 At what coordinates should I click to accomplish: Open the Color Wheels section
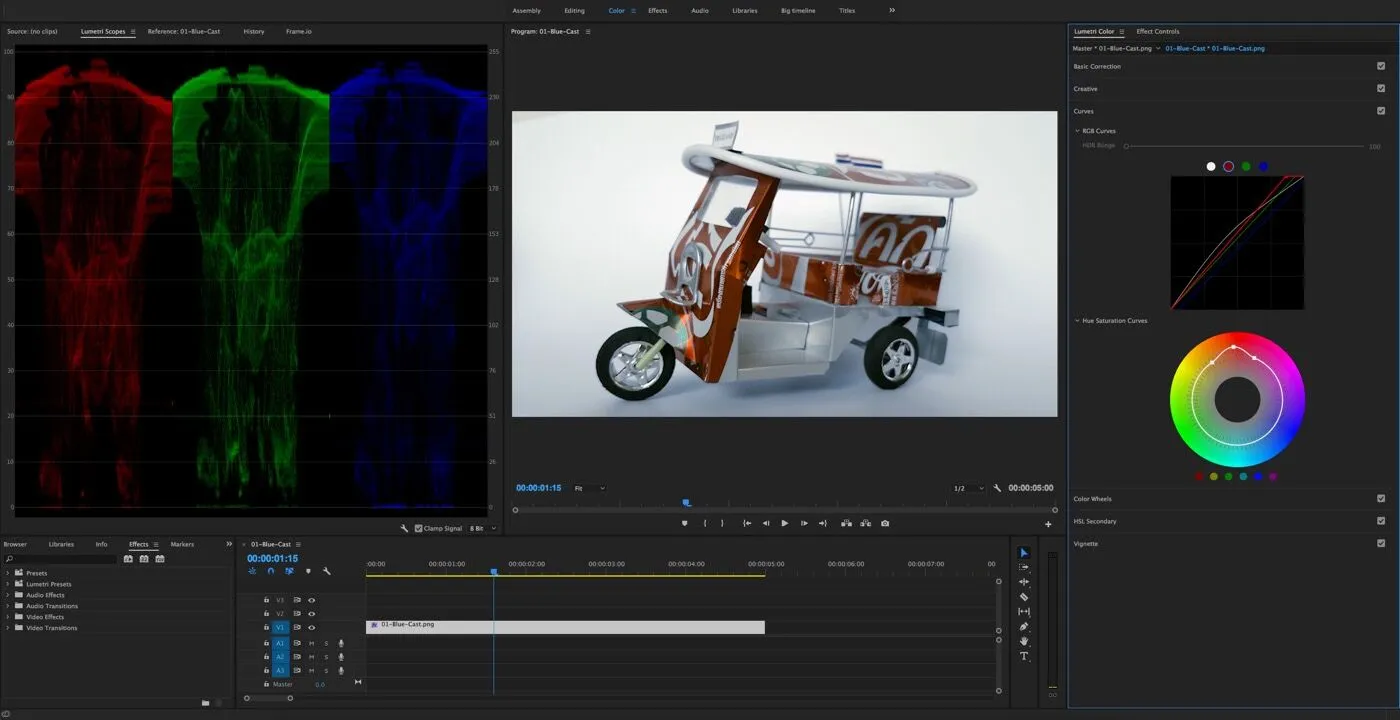pos(1092,499)
